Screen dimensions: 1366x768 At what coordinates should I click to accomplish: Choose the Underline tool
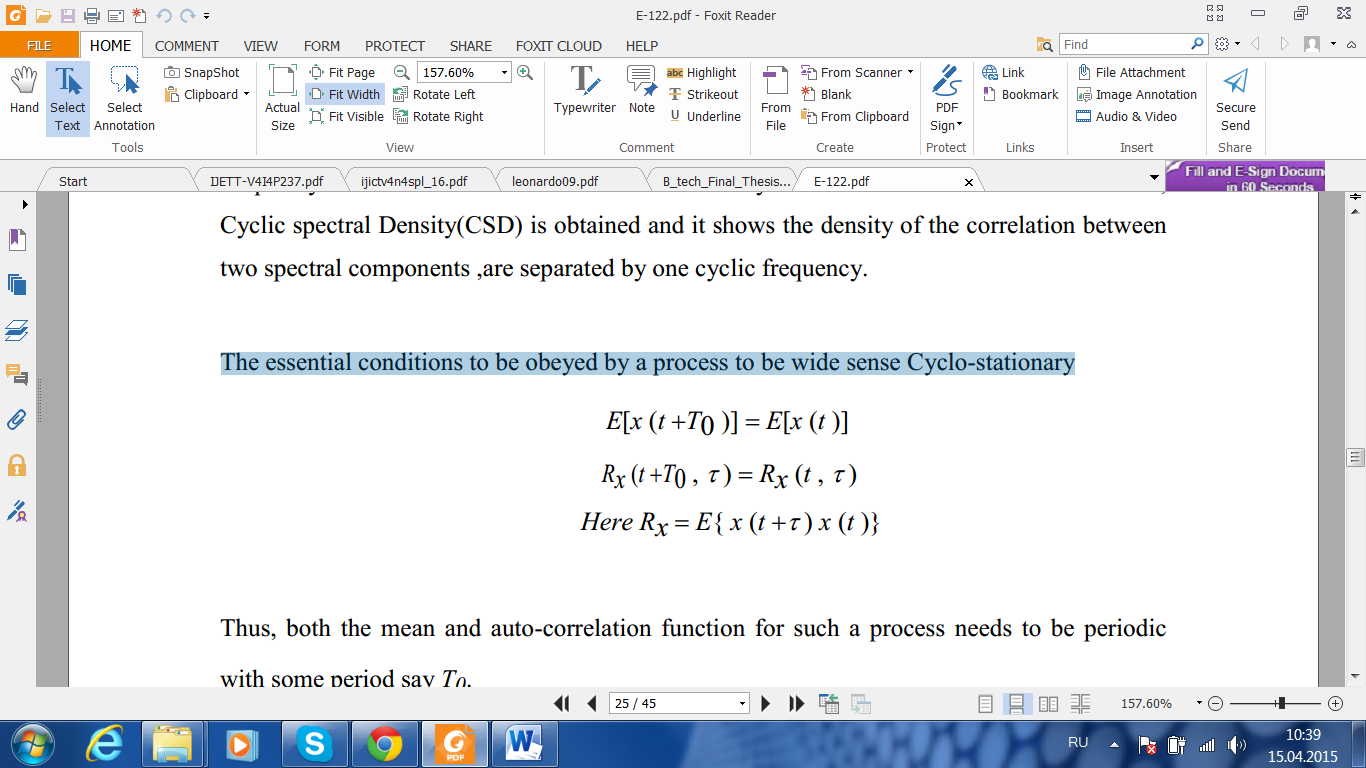(x=705, y=116)
